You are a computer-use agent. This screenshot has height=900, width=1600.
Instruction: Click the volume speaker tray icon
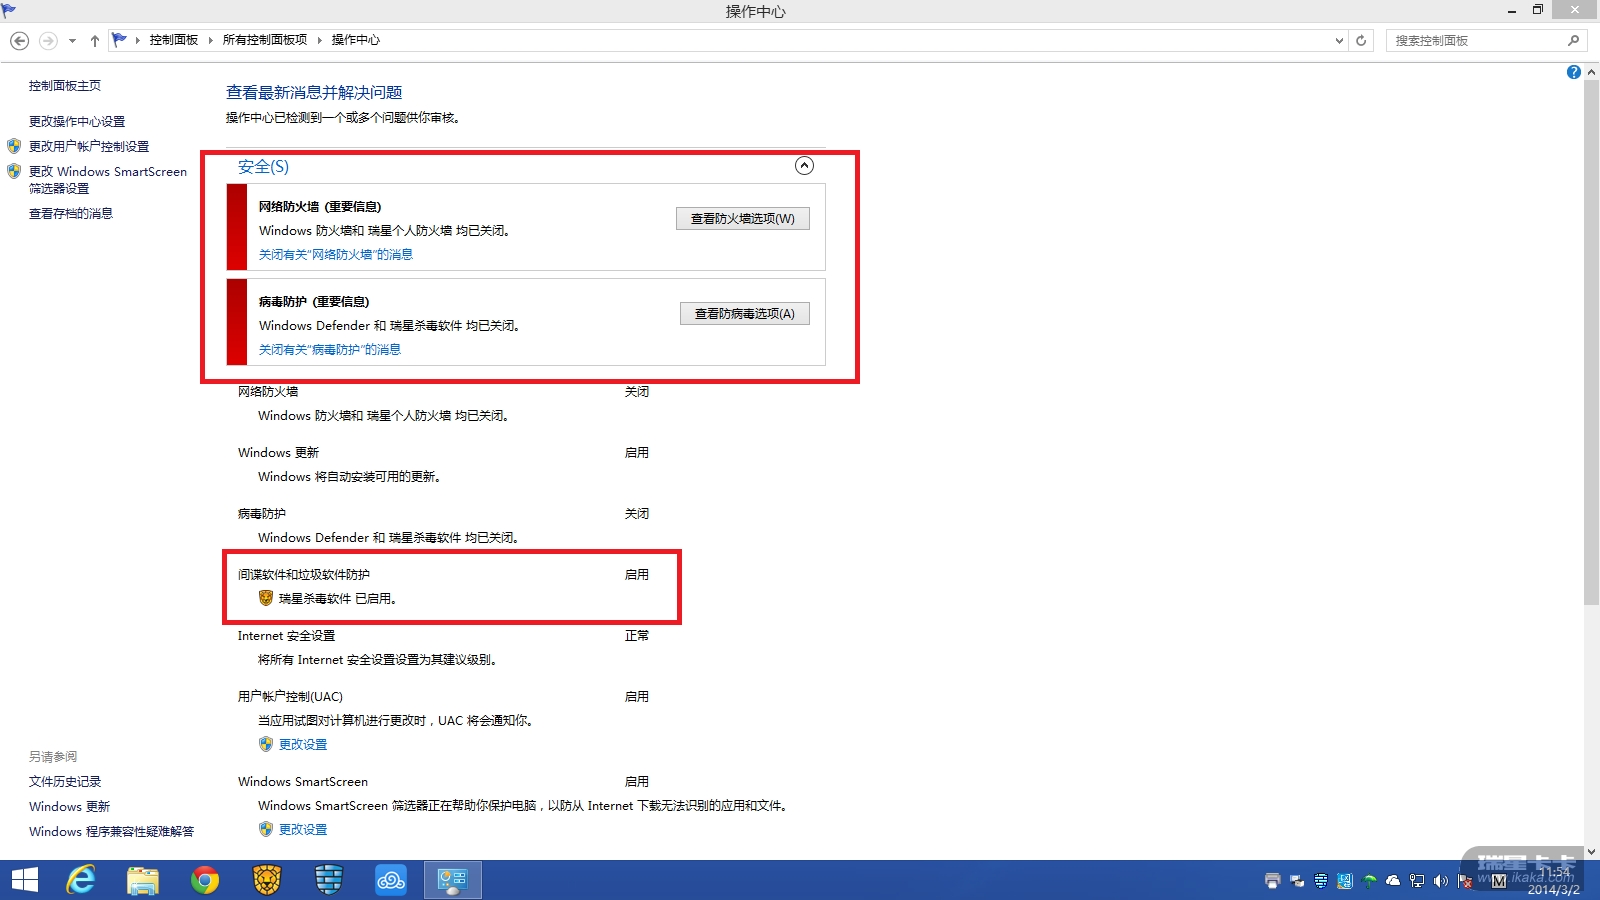point(1441,881)
